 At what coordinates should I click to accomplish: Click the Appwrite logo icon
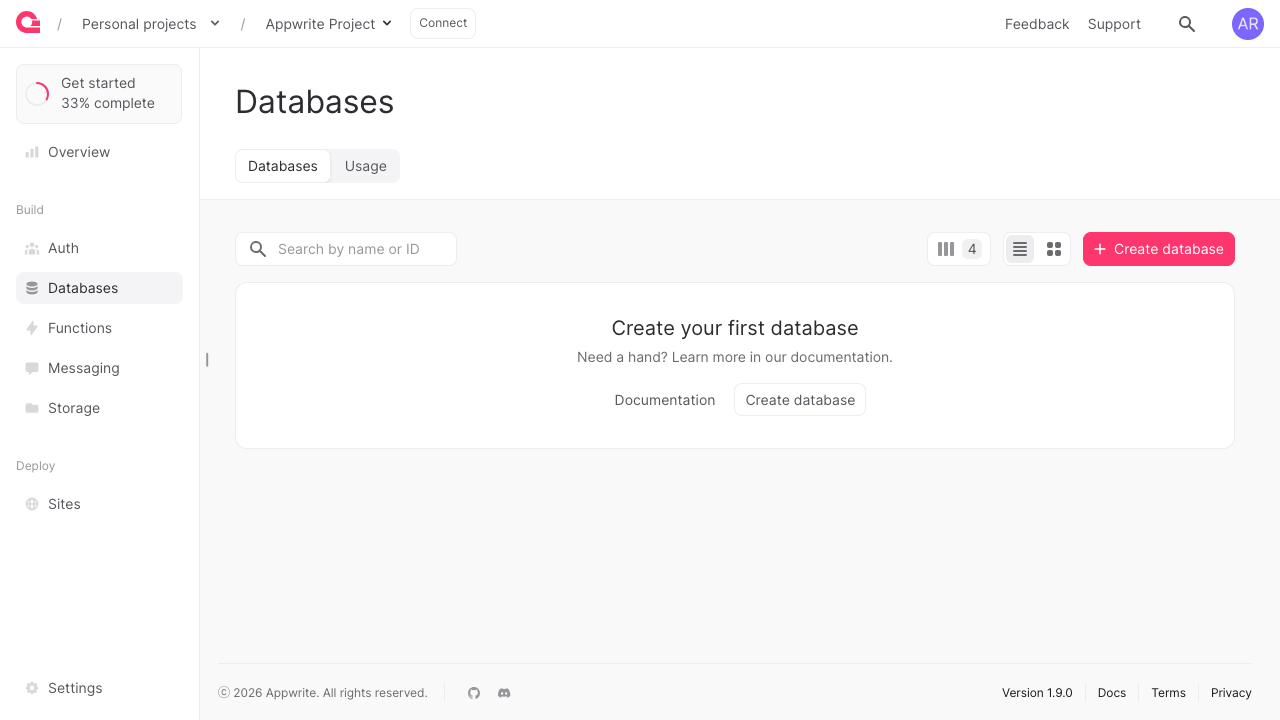[x=28, y=23]
